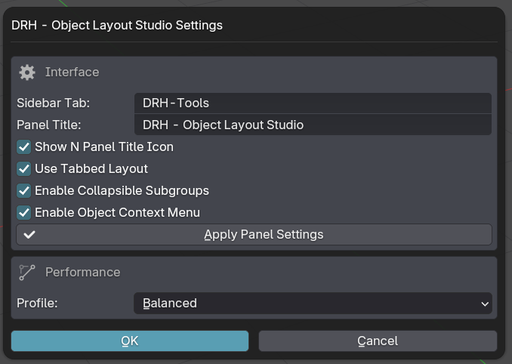Viewport: 512px width, 364px height.
Task: Click the Apply Panel Settings button
Action: (254, 235)
